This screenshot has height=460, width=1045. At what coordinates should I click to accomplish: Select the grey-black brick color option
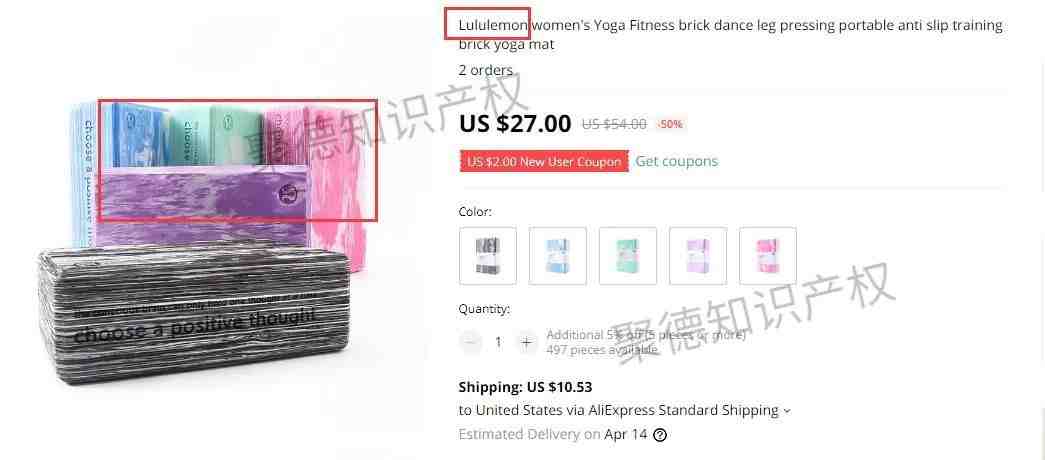[488, 256]
